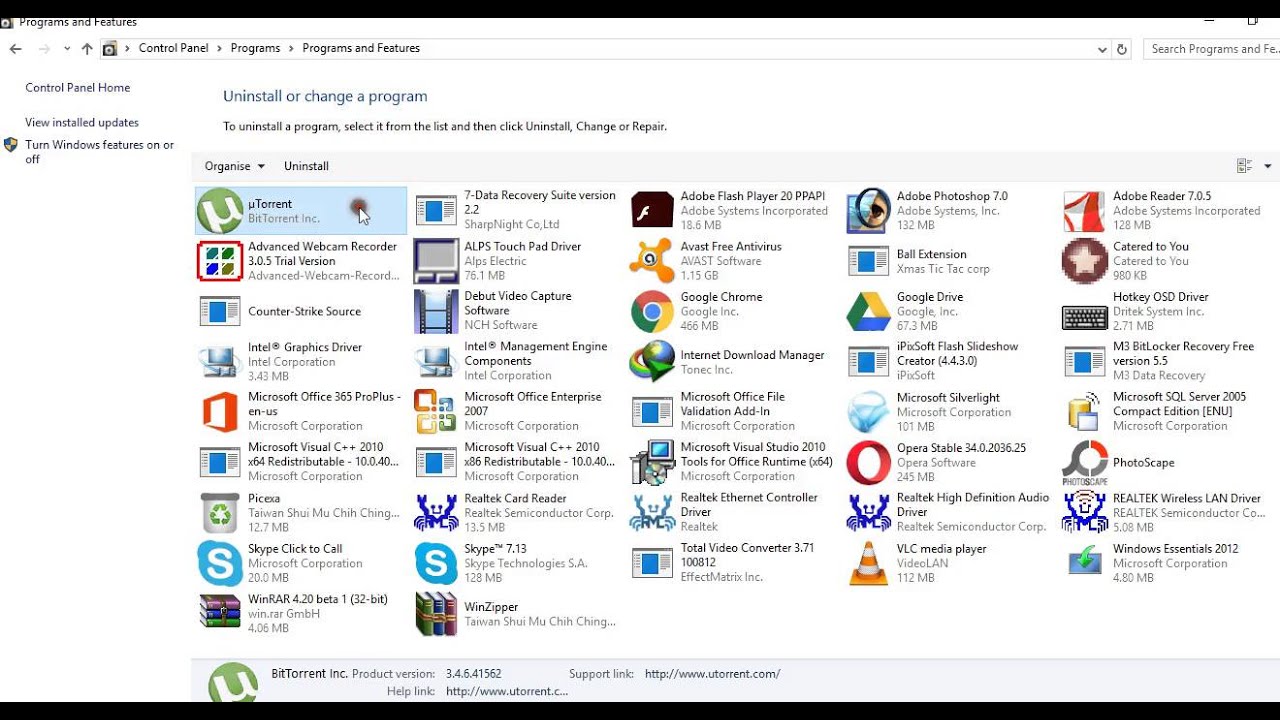Select the Picexa recycle bin icon

click(x=220, y=513)
